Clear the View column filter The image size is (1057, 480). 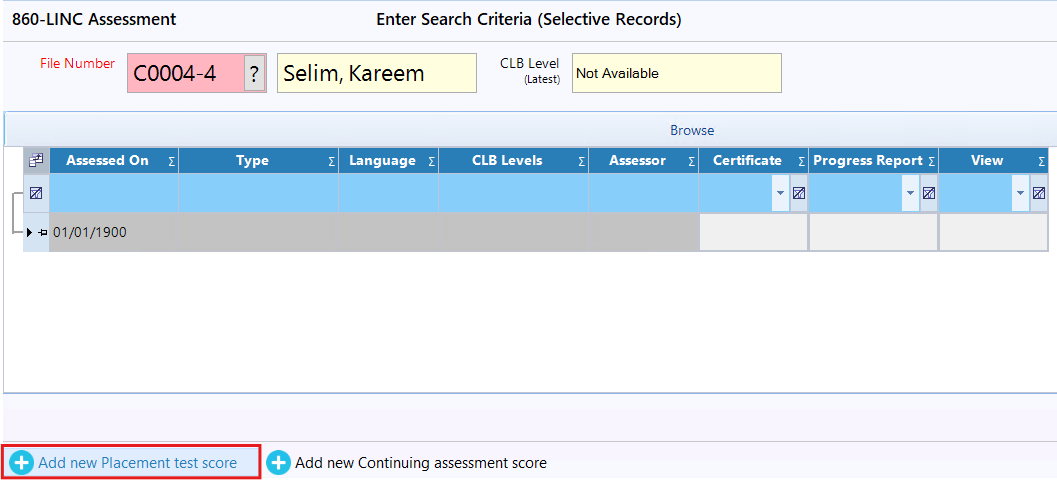(x=1039, y=193)
